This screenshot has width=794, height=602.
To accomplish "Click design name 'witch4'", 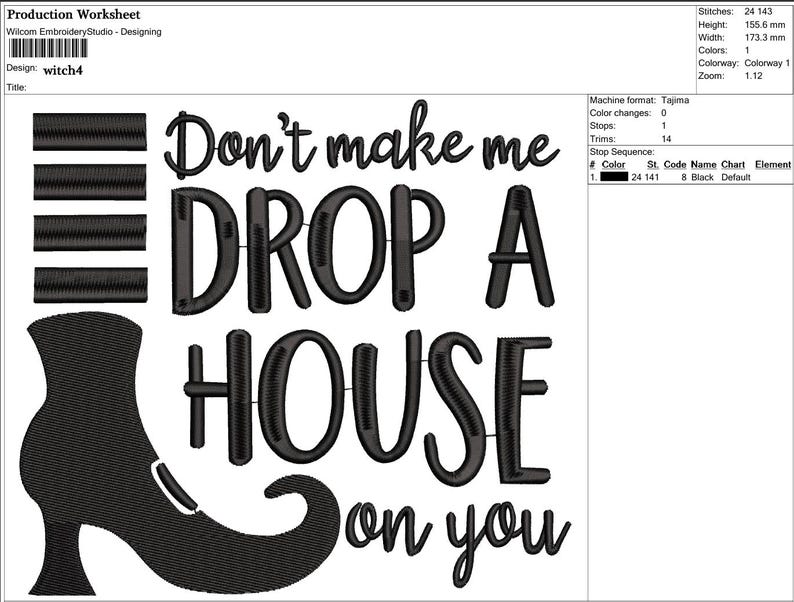I will pos(63,70).
